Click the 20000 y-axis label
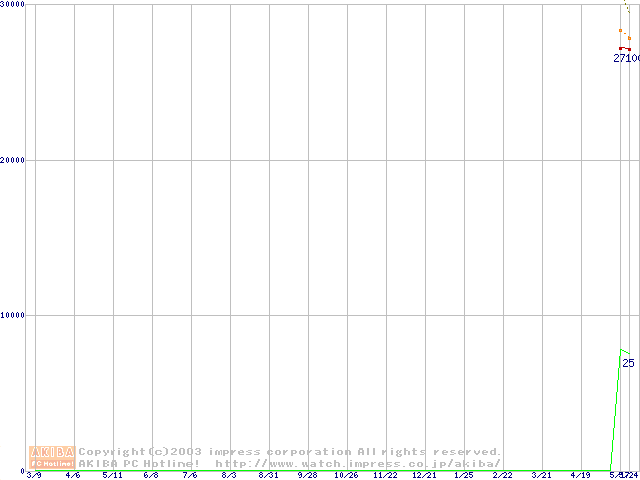Viewport: 640px width, 480px height. click(x=13, y=160)
